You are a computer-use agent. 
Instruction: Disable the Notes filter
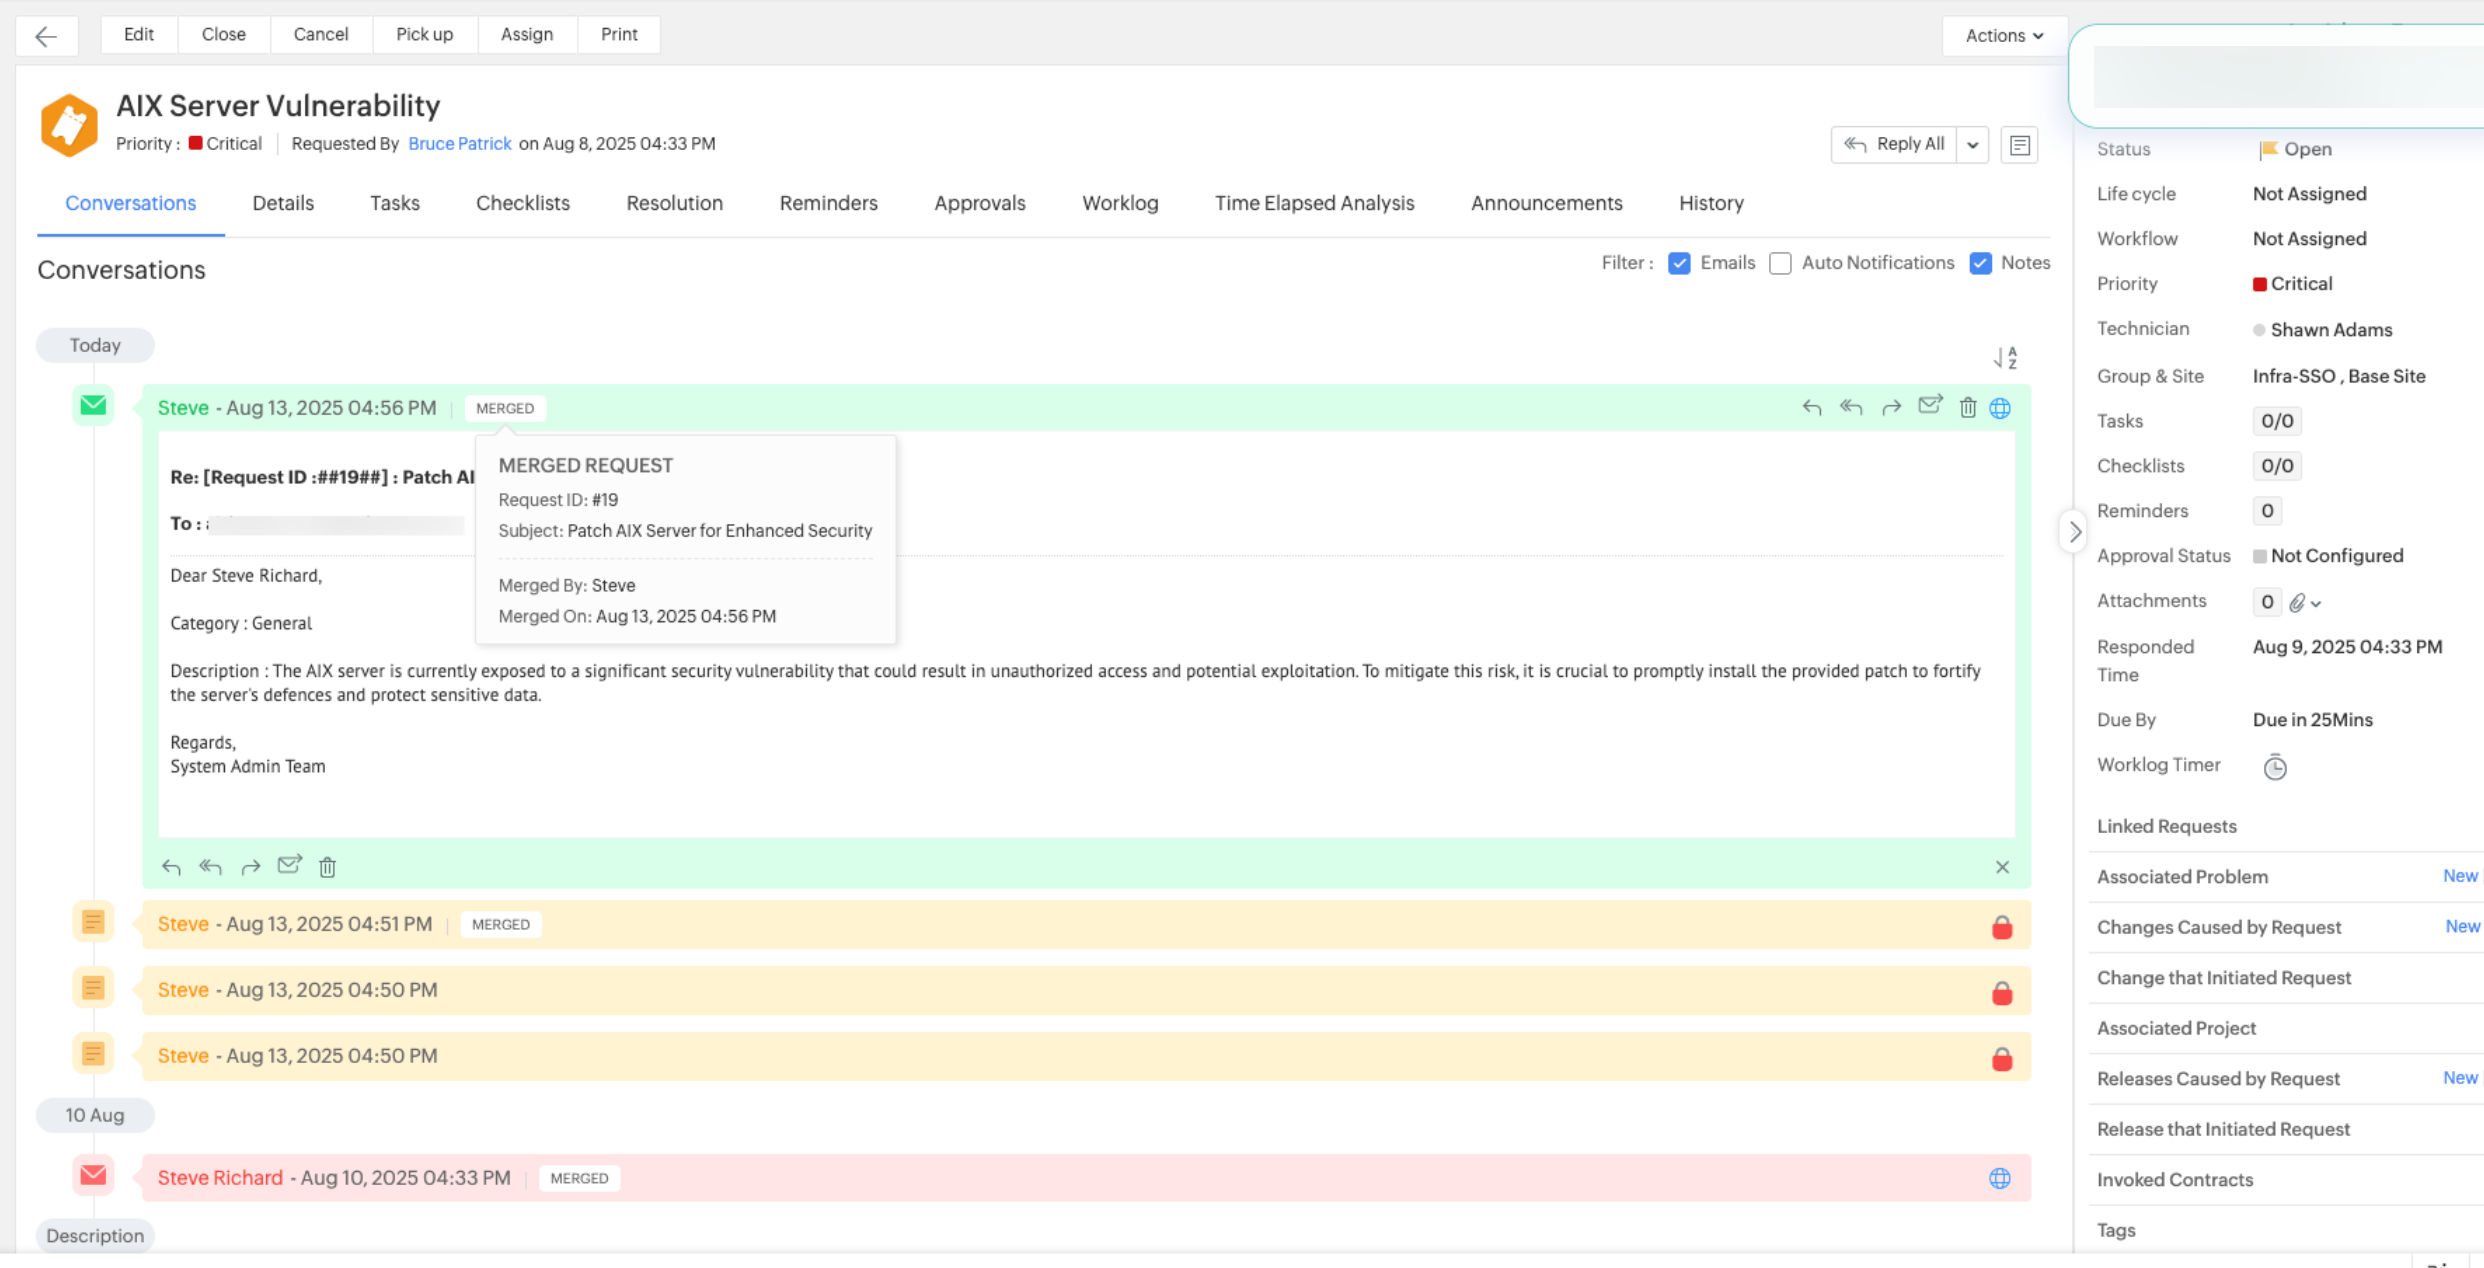pyautogui.click(x=1981, y=263)
